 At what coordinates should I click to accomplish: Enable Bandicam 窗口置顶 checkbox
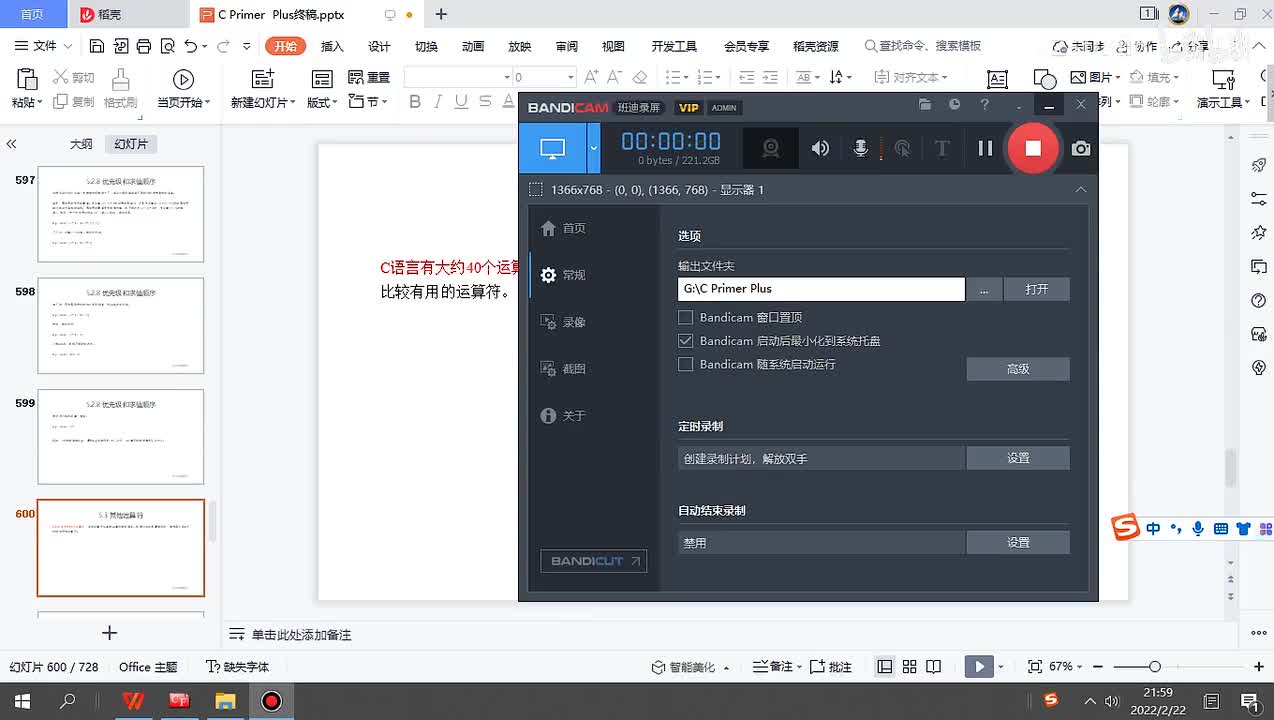(x=685, y=317)
